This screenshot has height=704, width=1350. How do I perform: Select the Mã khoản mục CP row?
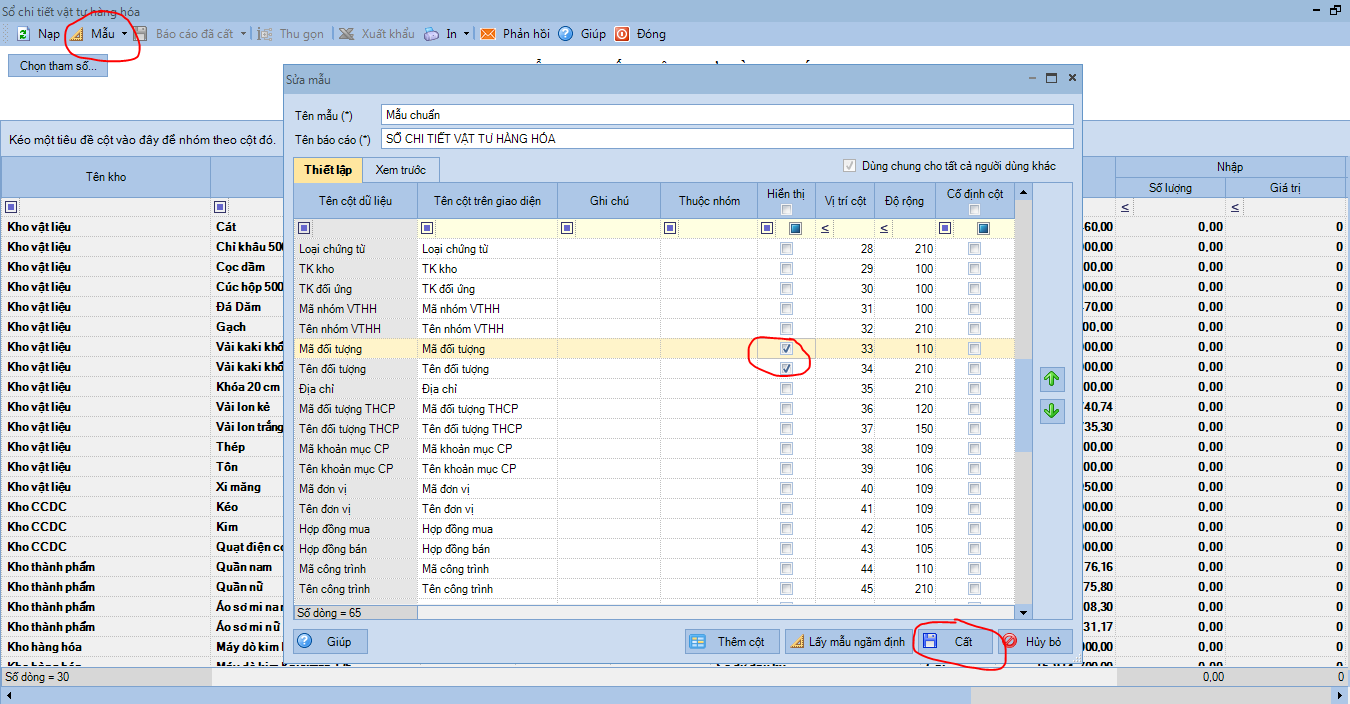point(654,449)
